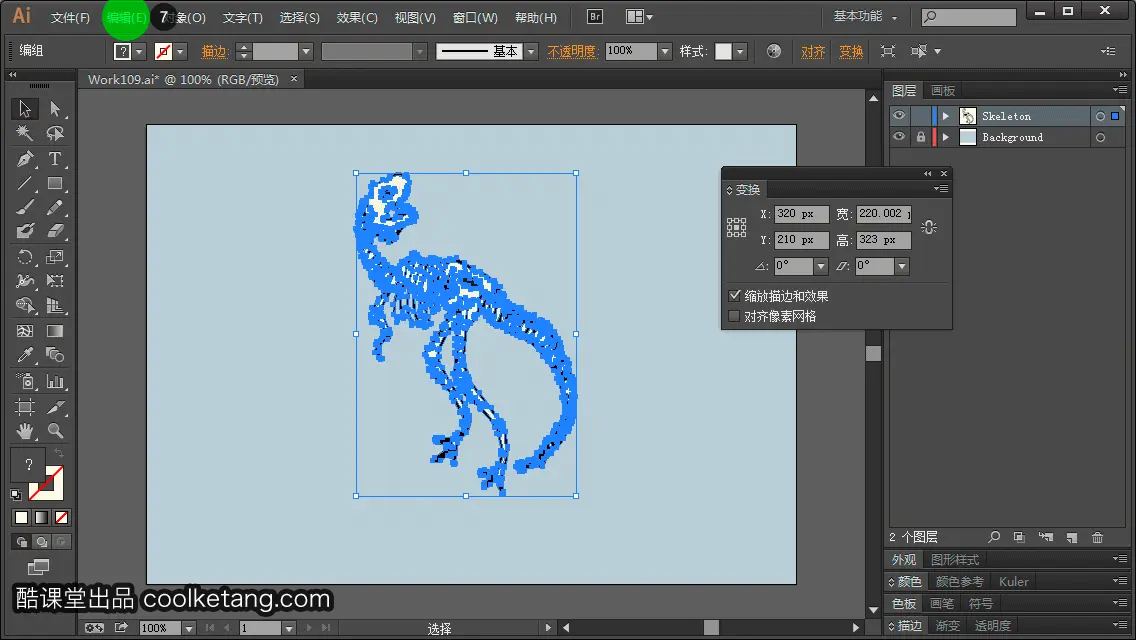1136x640 pixels.
Task: Open the rotation angle dropdown in 变换
Action: [x=821, y=266]
